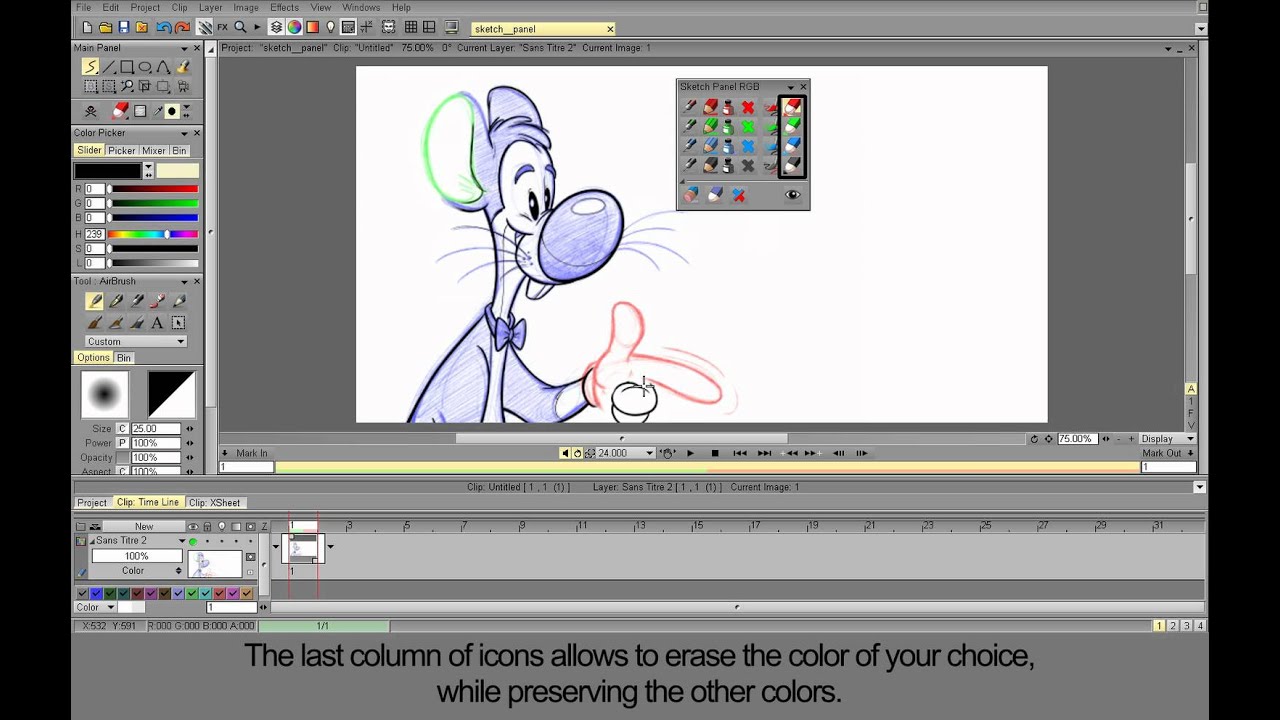Choose the AirBrush tool icon

[x=95, y=301]
